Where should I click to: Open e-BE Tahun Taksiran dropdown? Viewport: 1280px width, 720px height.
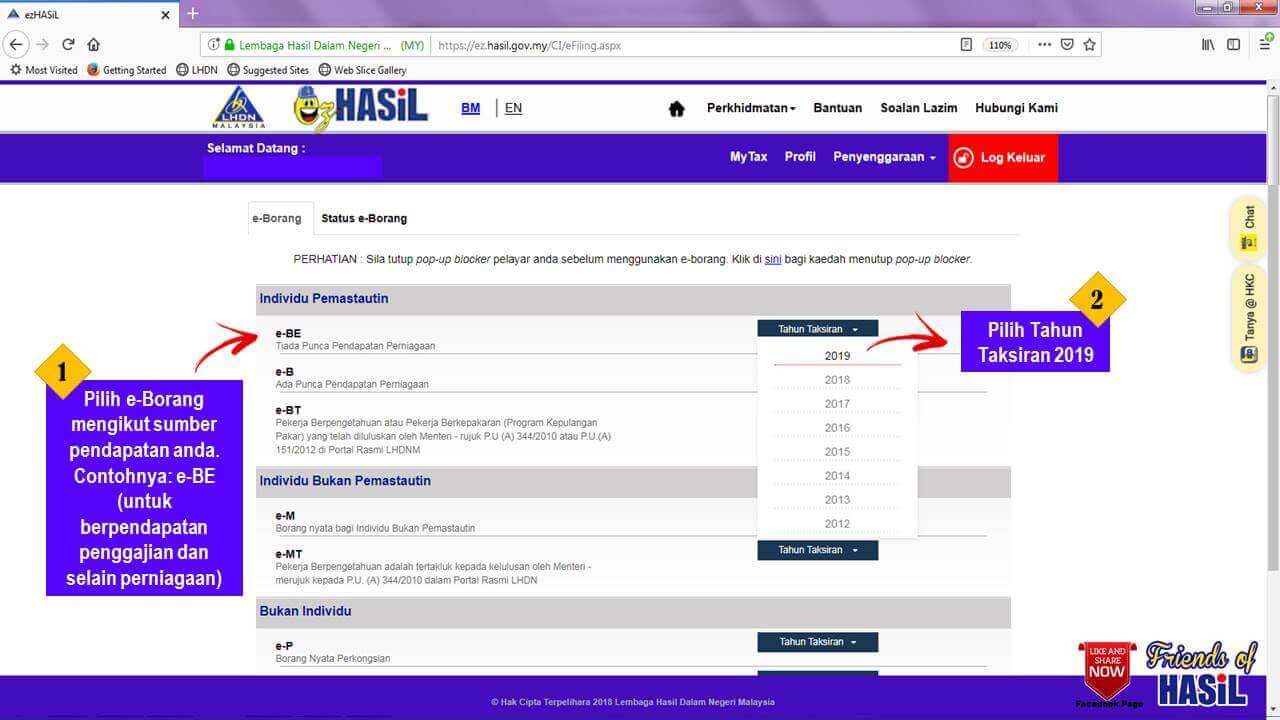click(817, 329)
